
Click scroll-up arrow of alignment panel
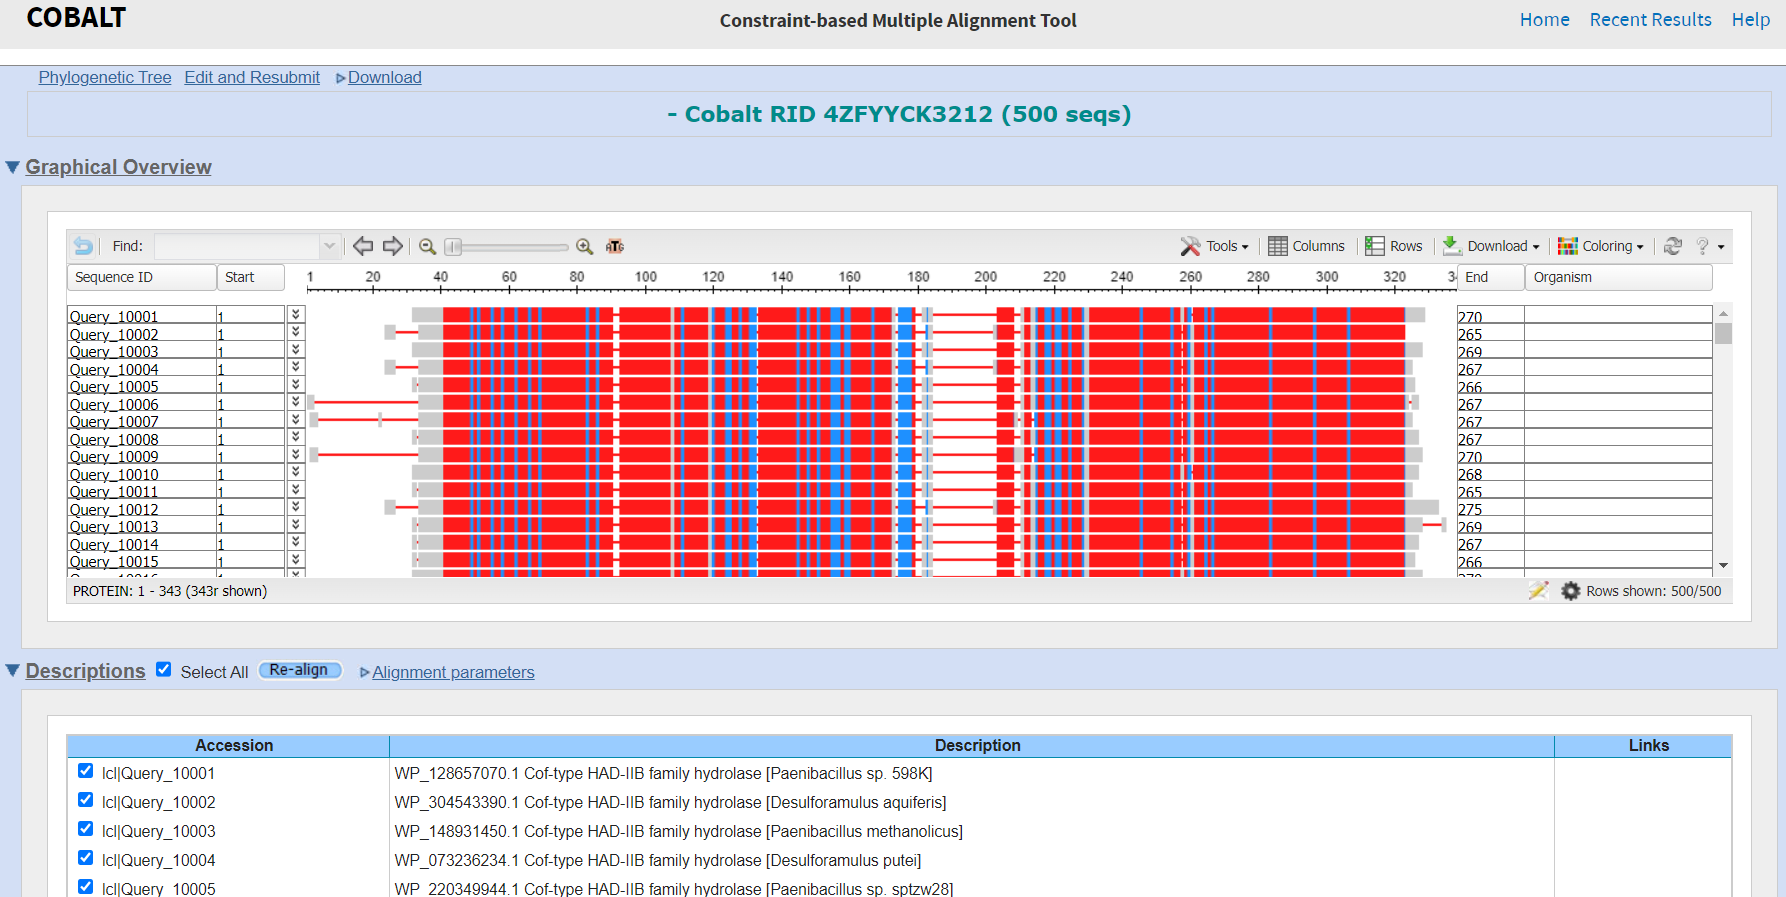click(x=1723, y=312)
